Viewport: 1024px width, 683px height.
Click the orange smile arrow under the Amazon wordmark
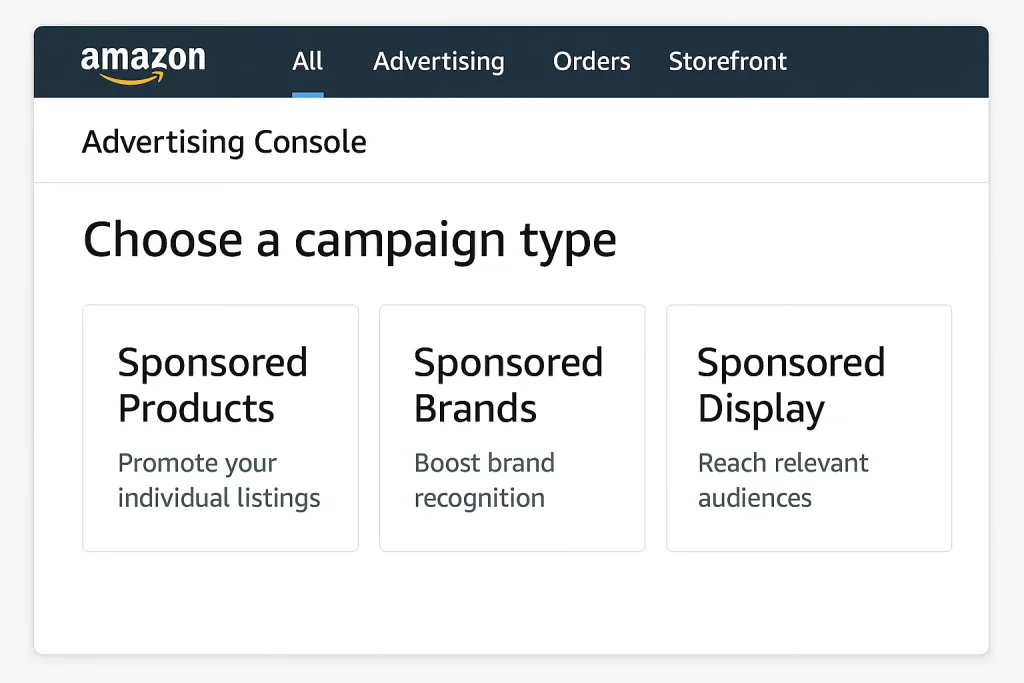pyautogui.click(x=138, y=78)
